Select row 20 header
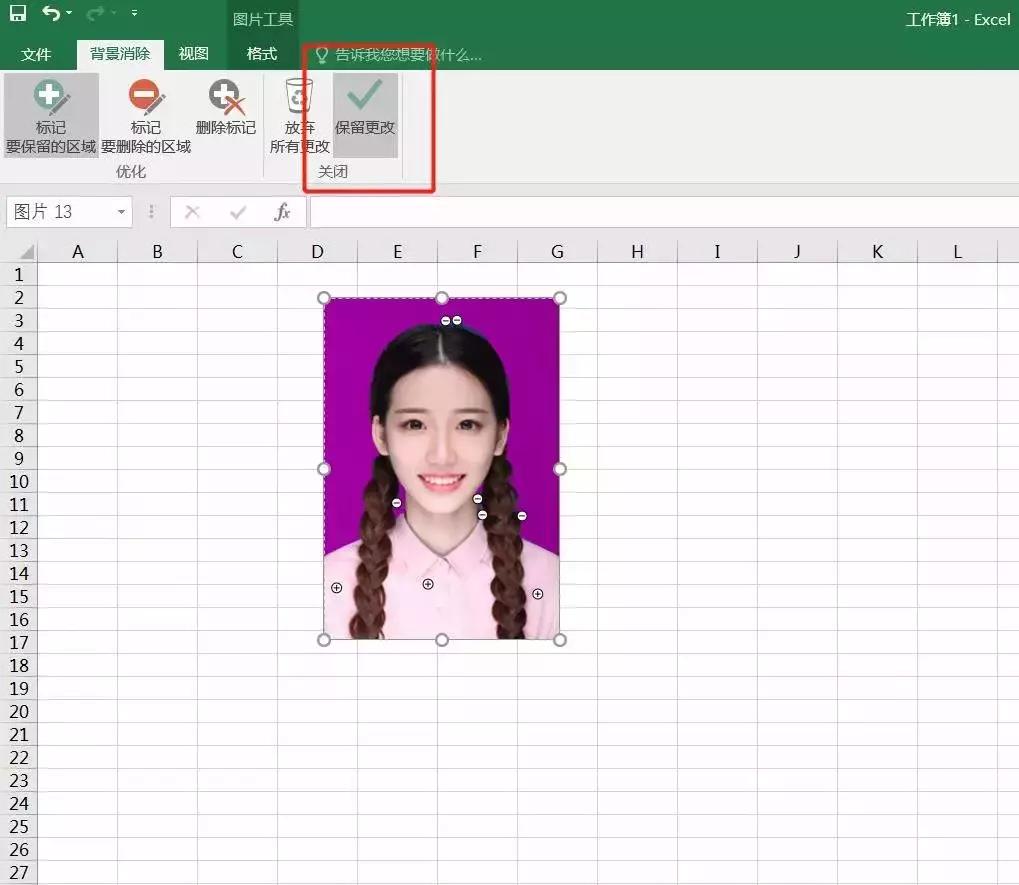Viewport: 1019px width, 885px height. 20,711
